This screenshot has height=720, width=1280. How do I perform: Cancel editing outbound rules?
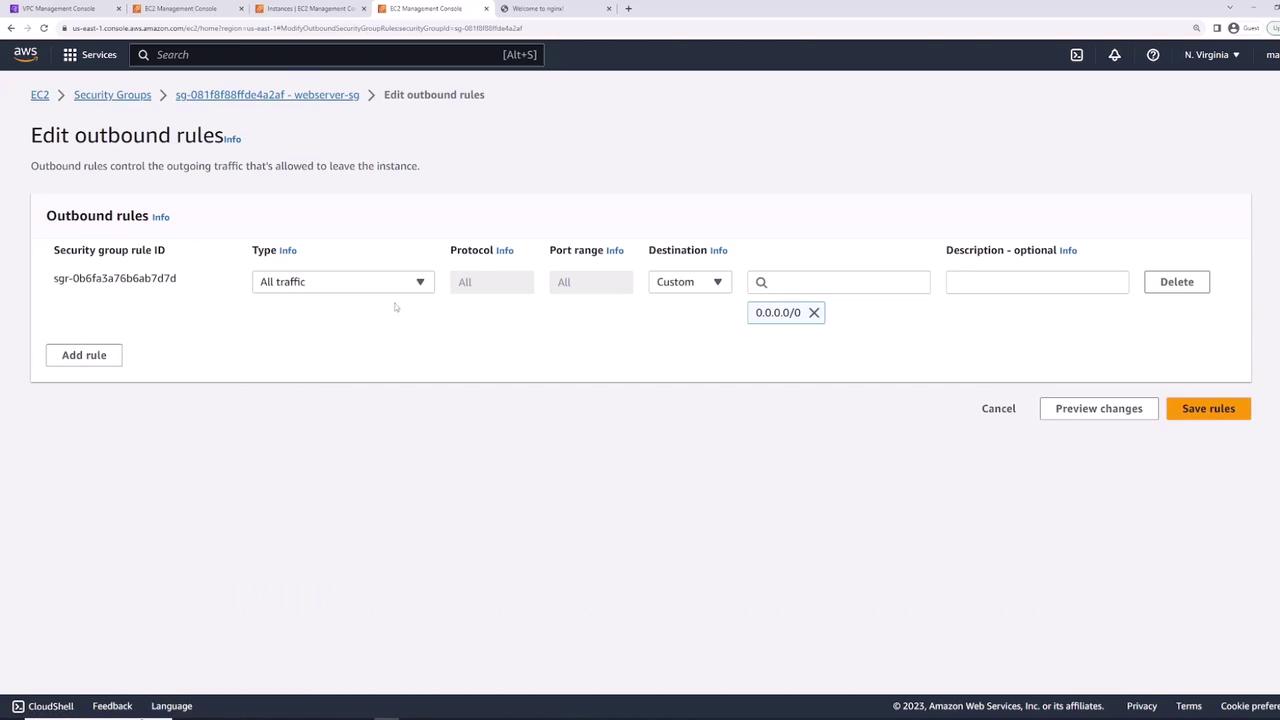(x=998, y=409)
